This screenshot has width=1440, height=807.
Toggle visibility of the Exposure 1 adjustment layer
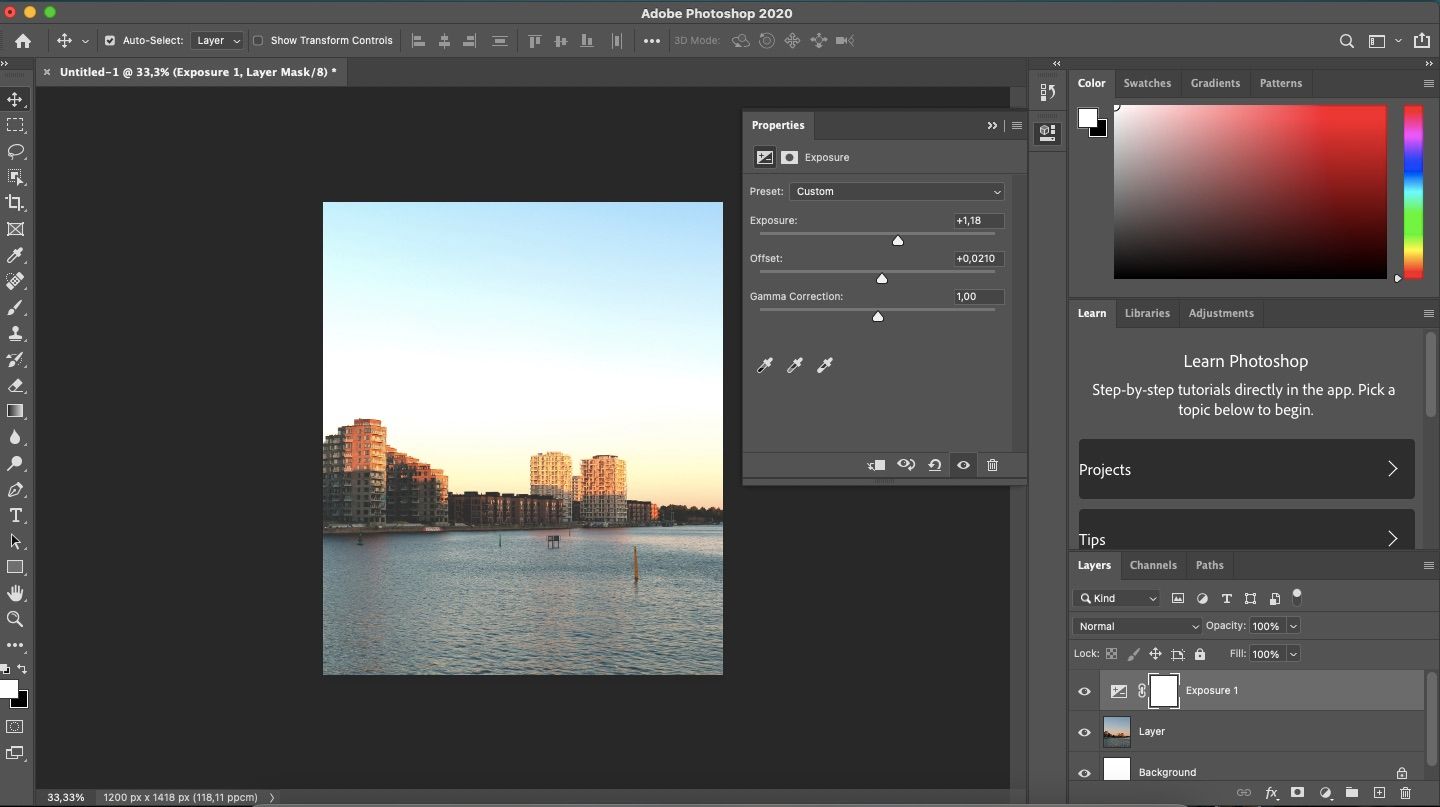click(x=1084, y=691)
